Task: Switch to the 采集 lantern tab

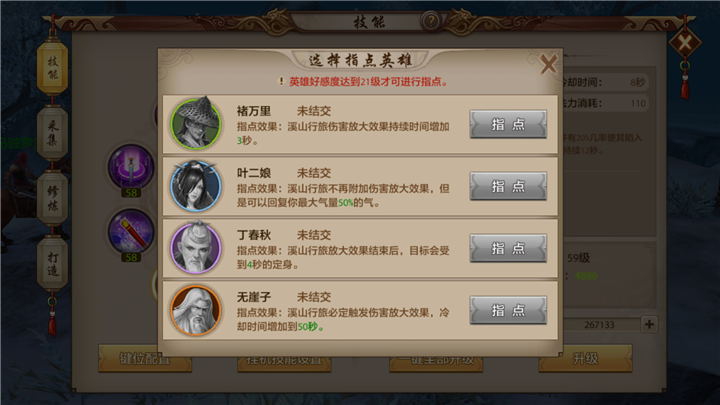Action: tap(53, 133)
